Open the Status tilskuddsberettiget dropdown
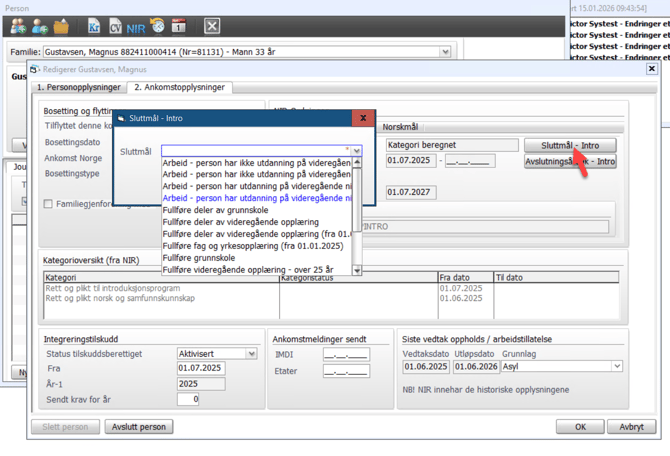Viewport: 670px width, 456px height. 250,353
